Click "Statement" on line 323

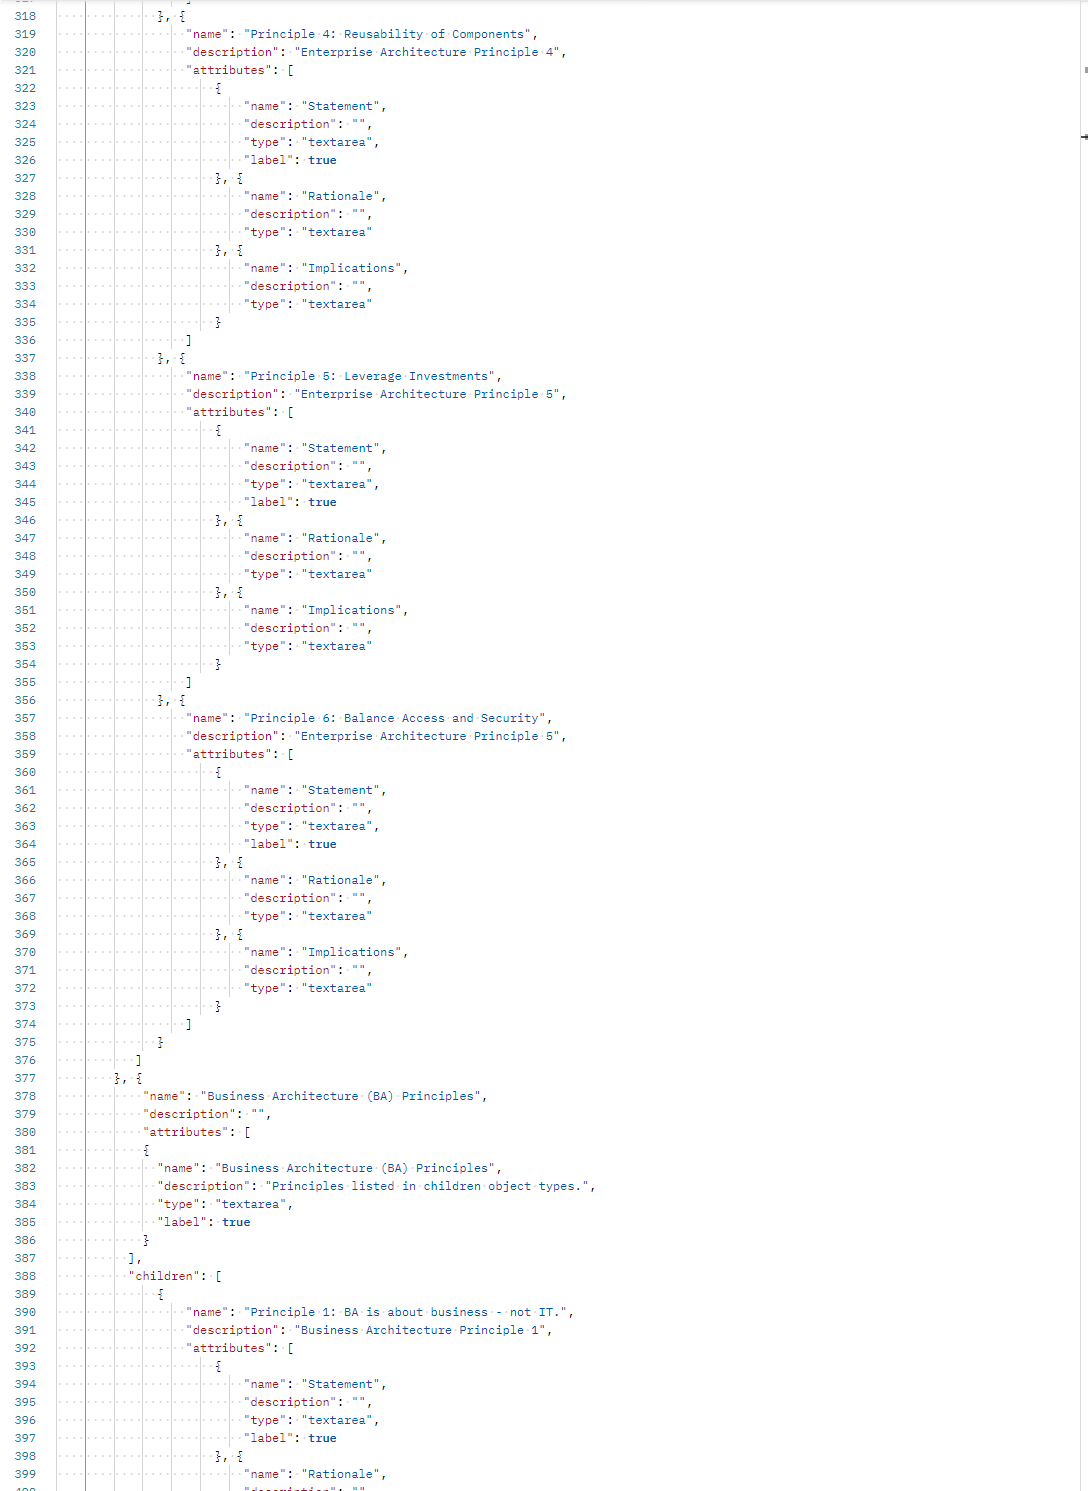(x=341, y=106)
